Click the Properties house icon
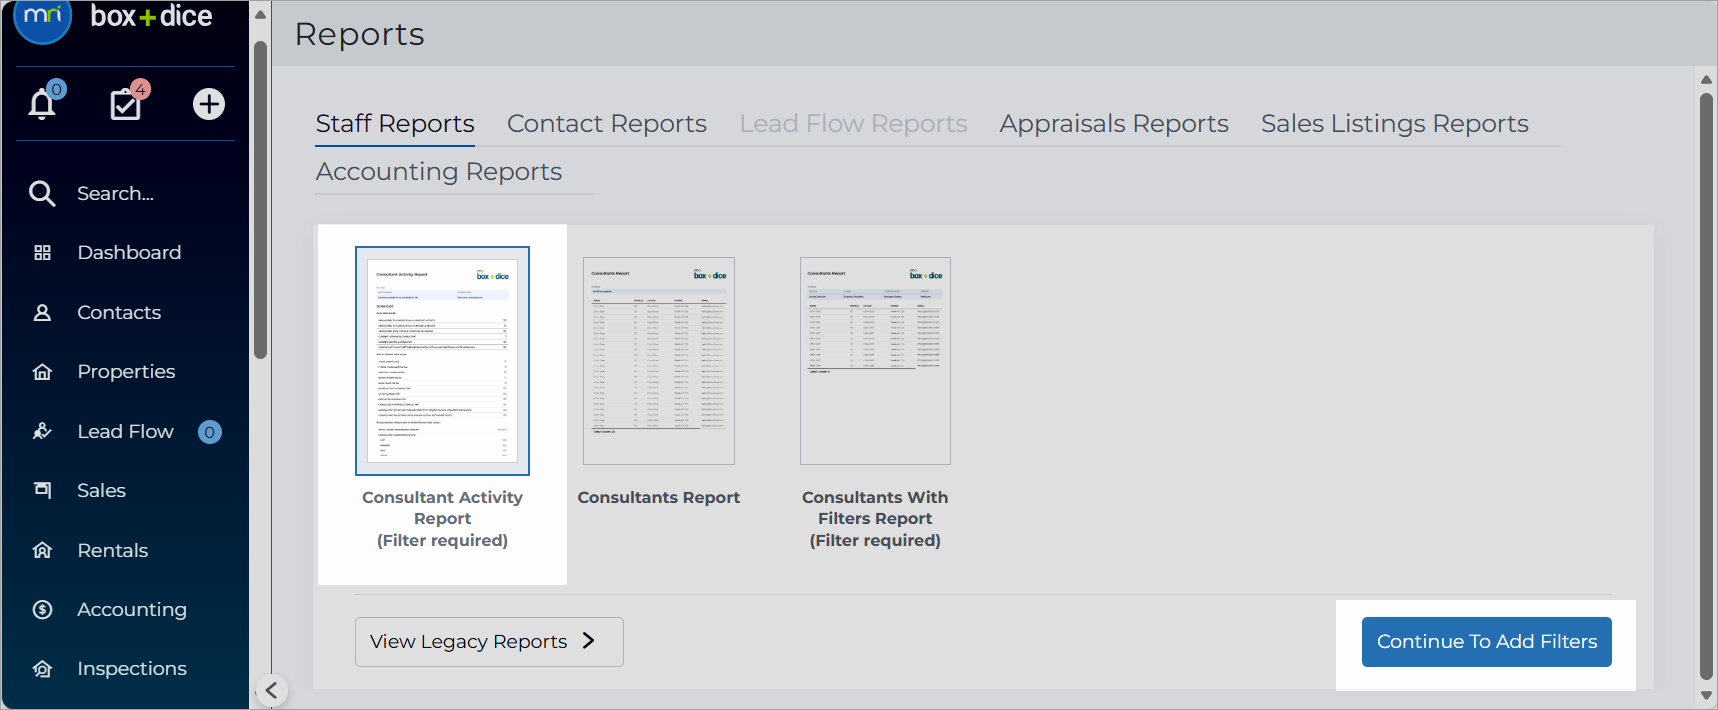This screenshot has height=710, width=1718. (x=42, y=372)
